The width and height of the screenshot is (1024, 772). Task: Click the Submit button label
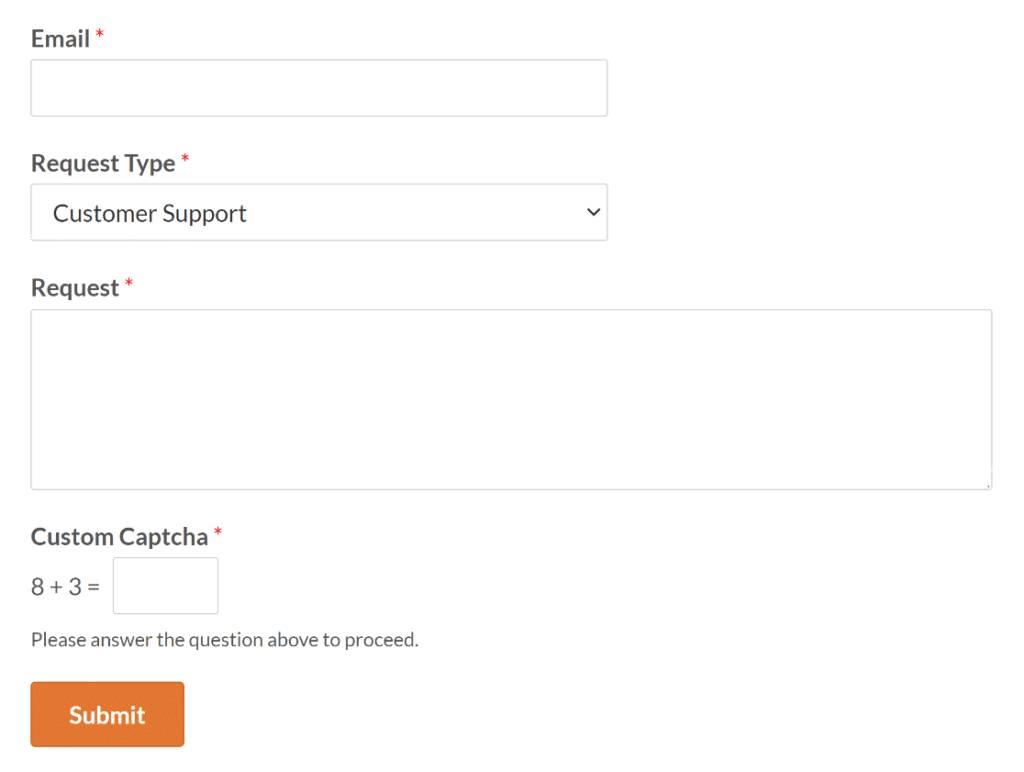click(106, 714)
